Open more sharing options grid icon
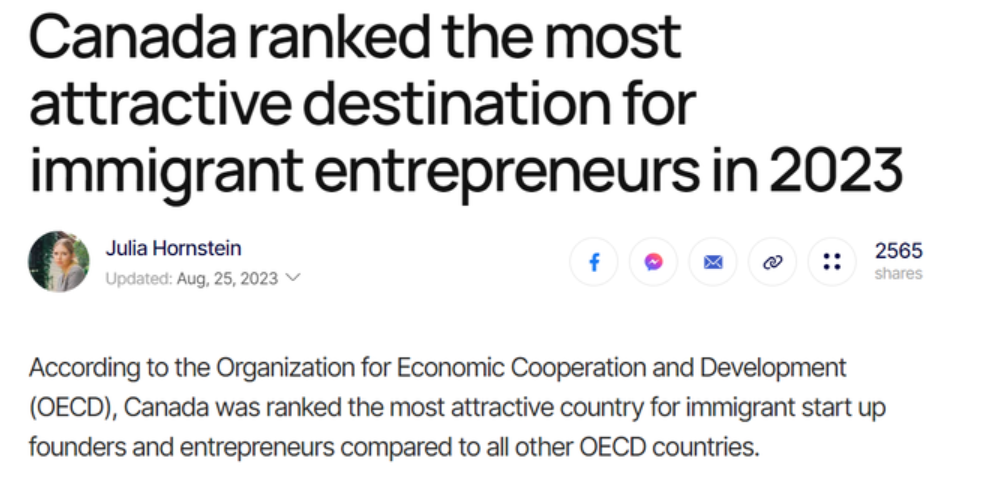981x485 pixels. (x=831, y=262)
